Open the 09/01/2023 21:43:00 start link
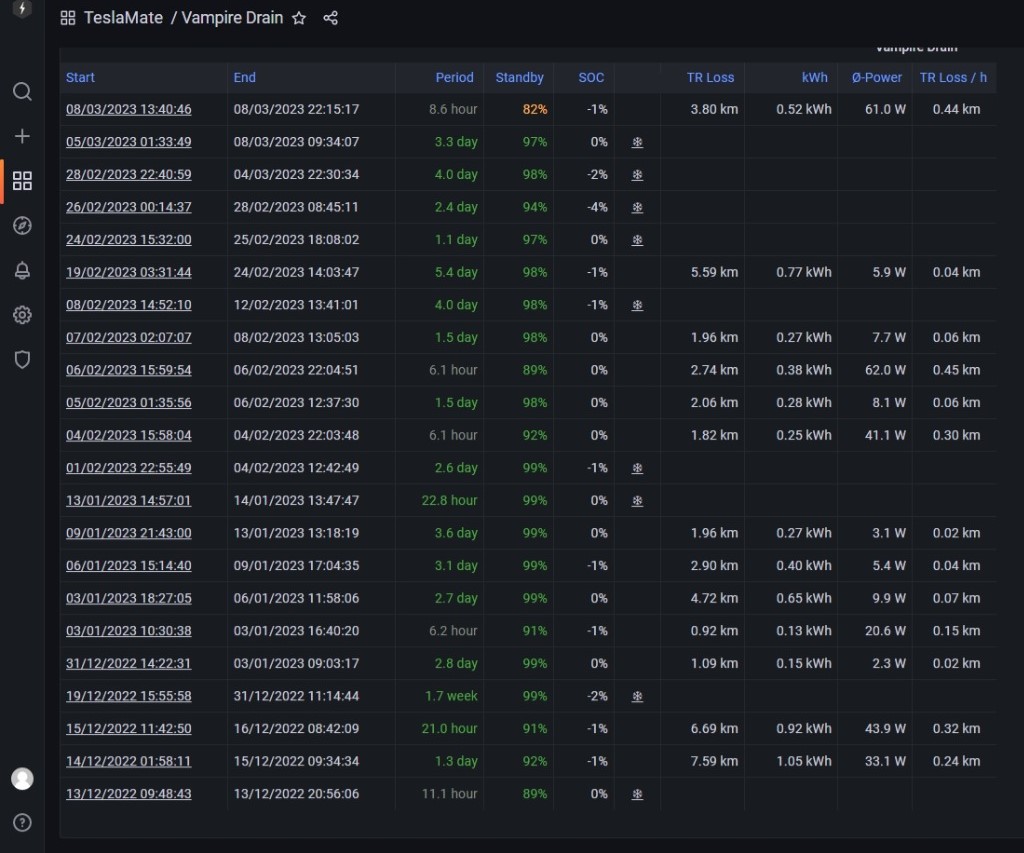Viewport: 1024px width, 853px height. click(x=129, y=533)
